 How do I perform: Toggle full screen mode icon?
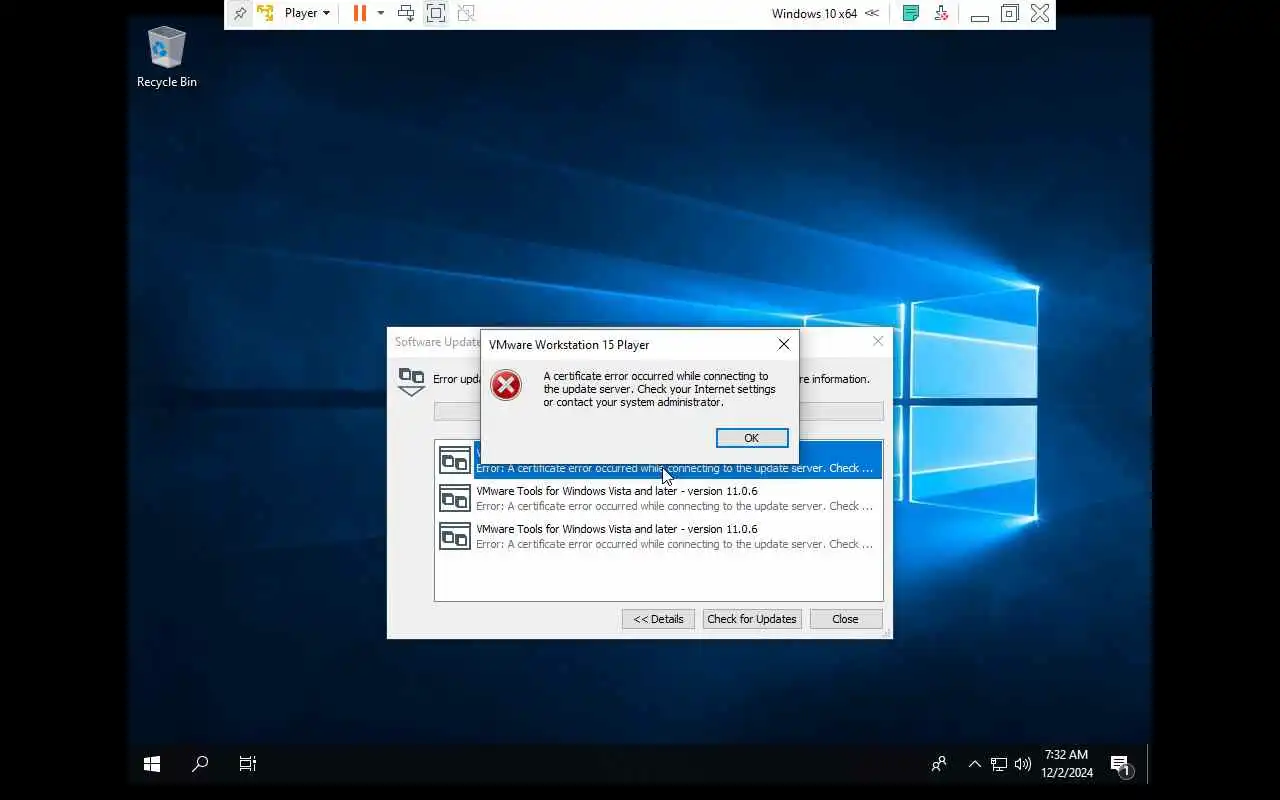[x=436, y=13]
